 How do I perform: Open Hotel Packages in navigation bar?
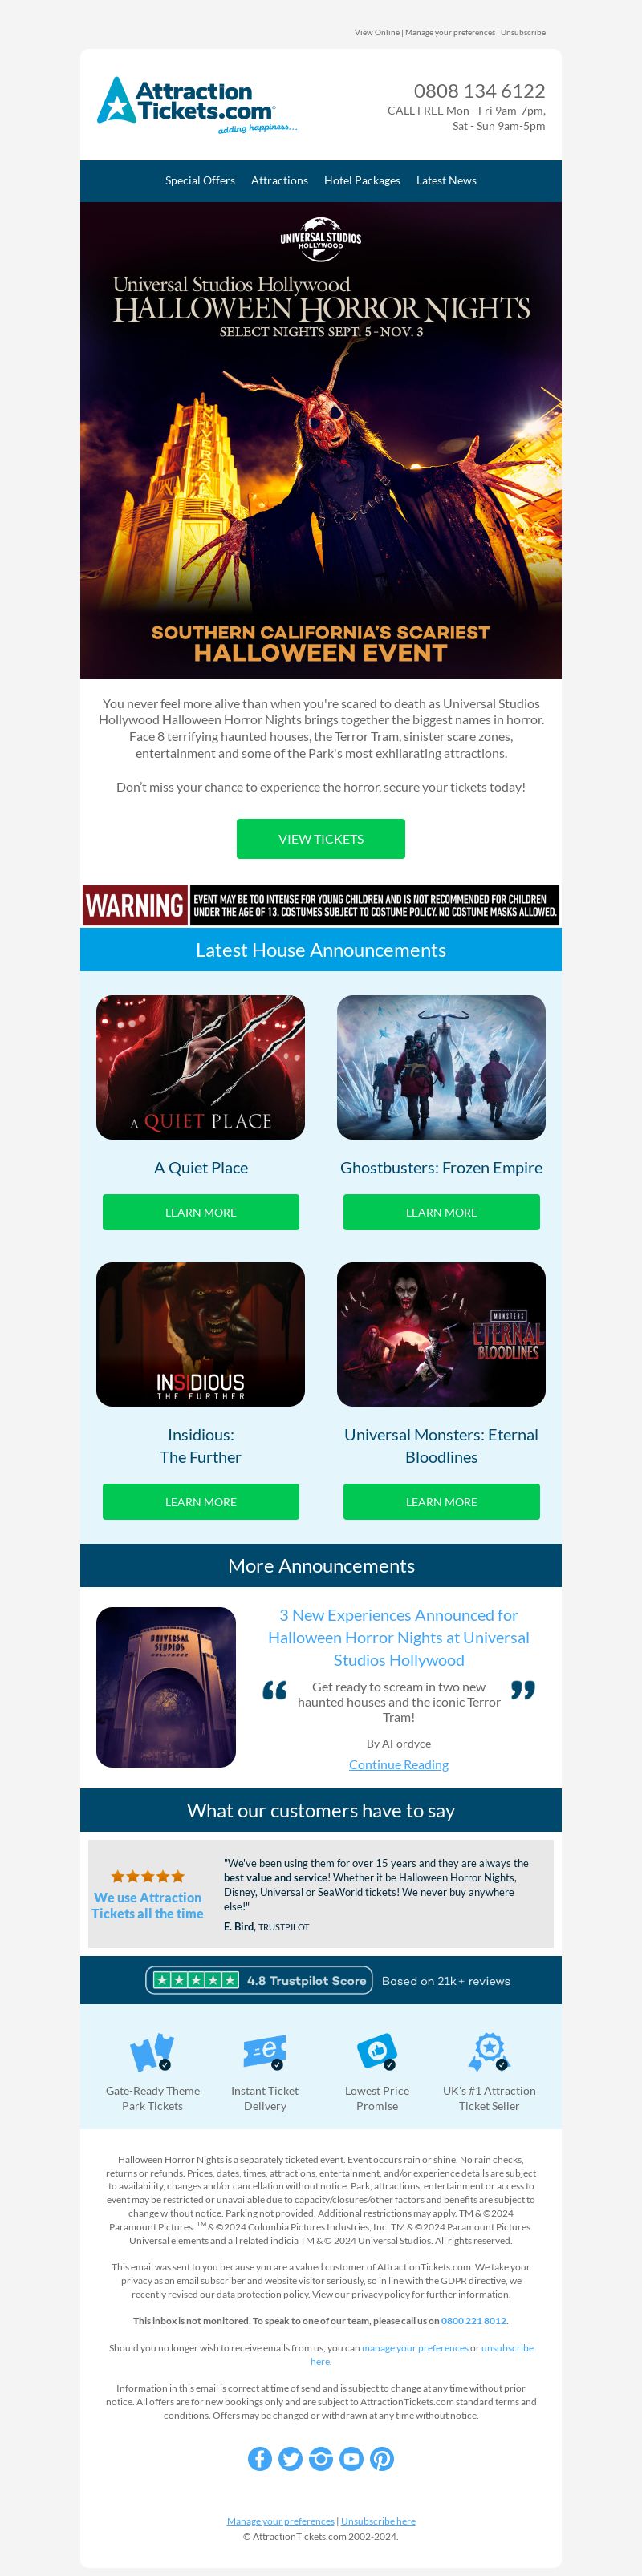[362, 181]
